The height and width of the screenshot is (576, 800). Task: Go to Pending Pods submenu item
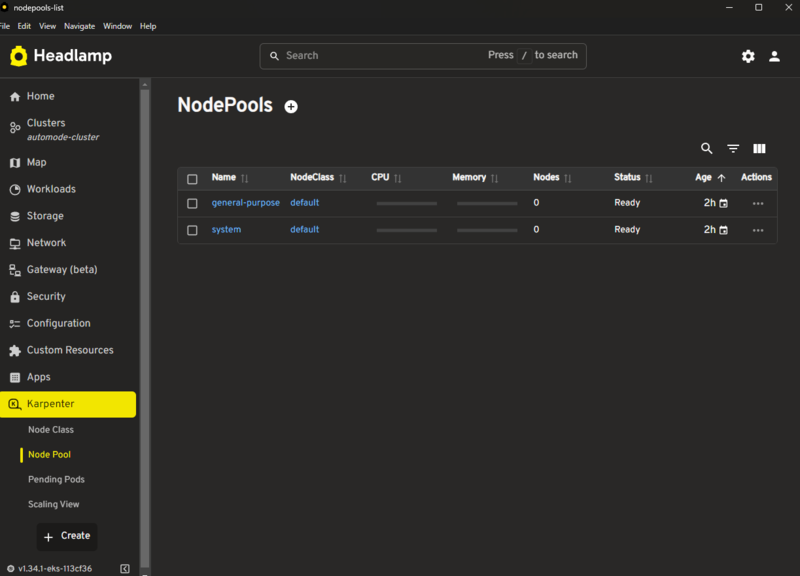coord(57,480)
